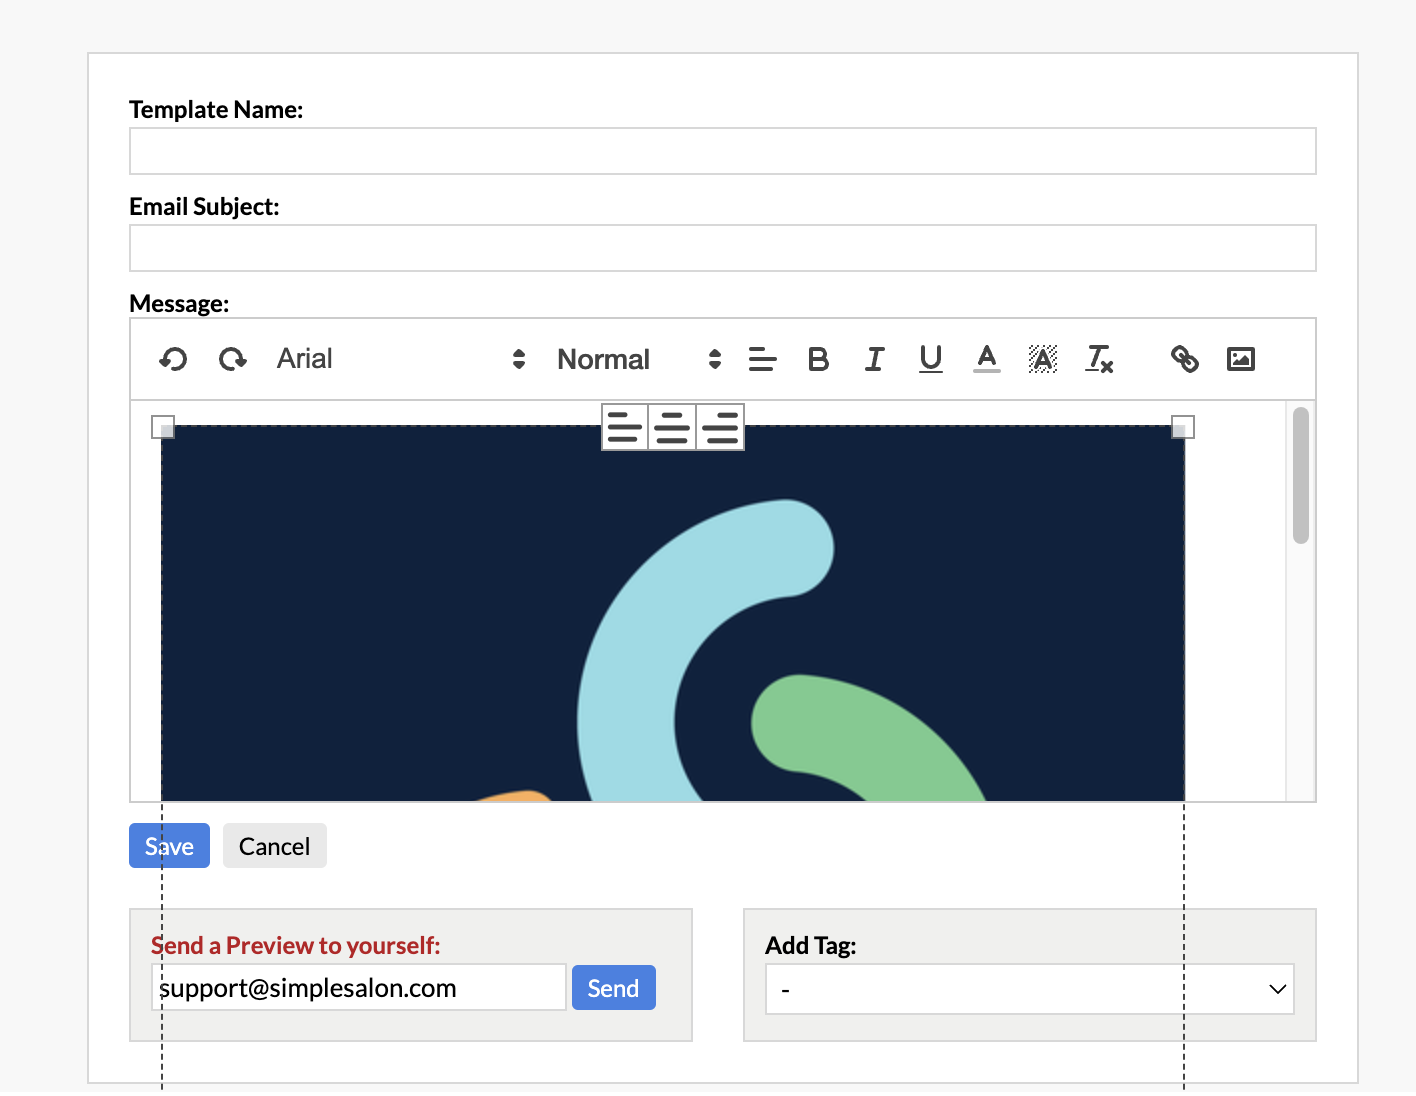The height and width of the screenshot is (1096, 1416).
Task: Align selected image to the left
Action: click(625, 427)
